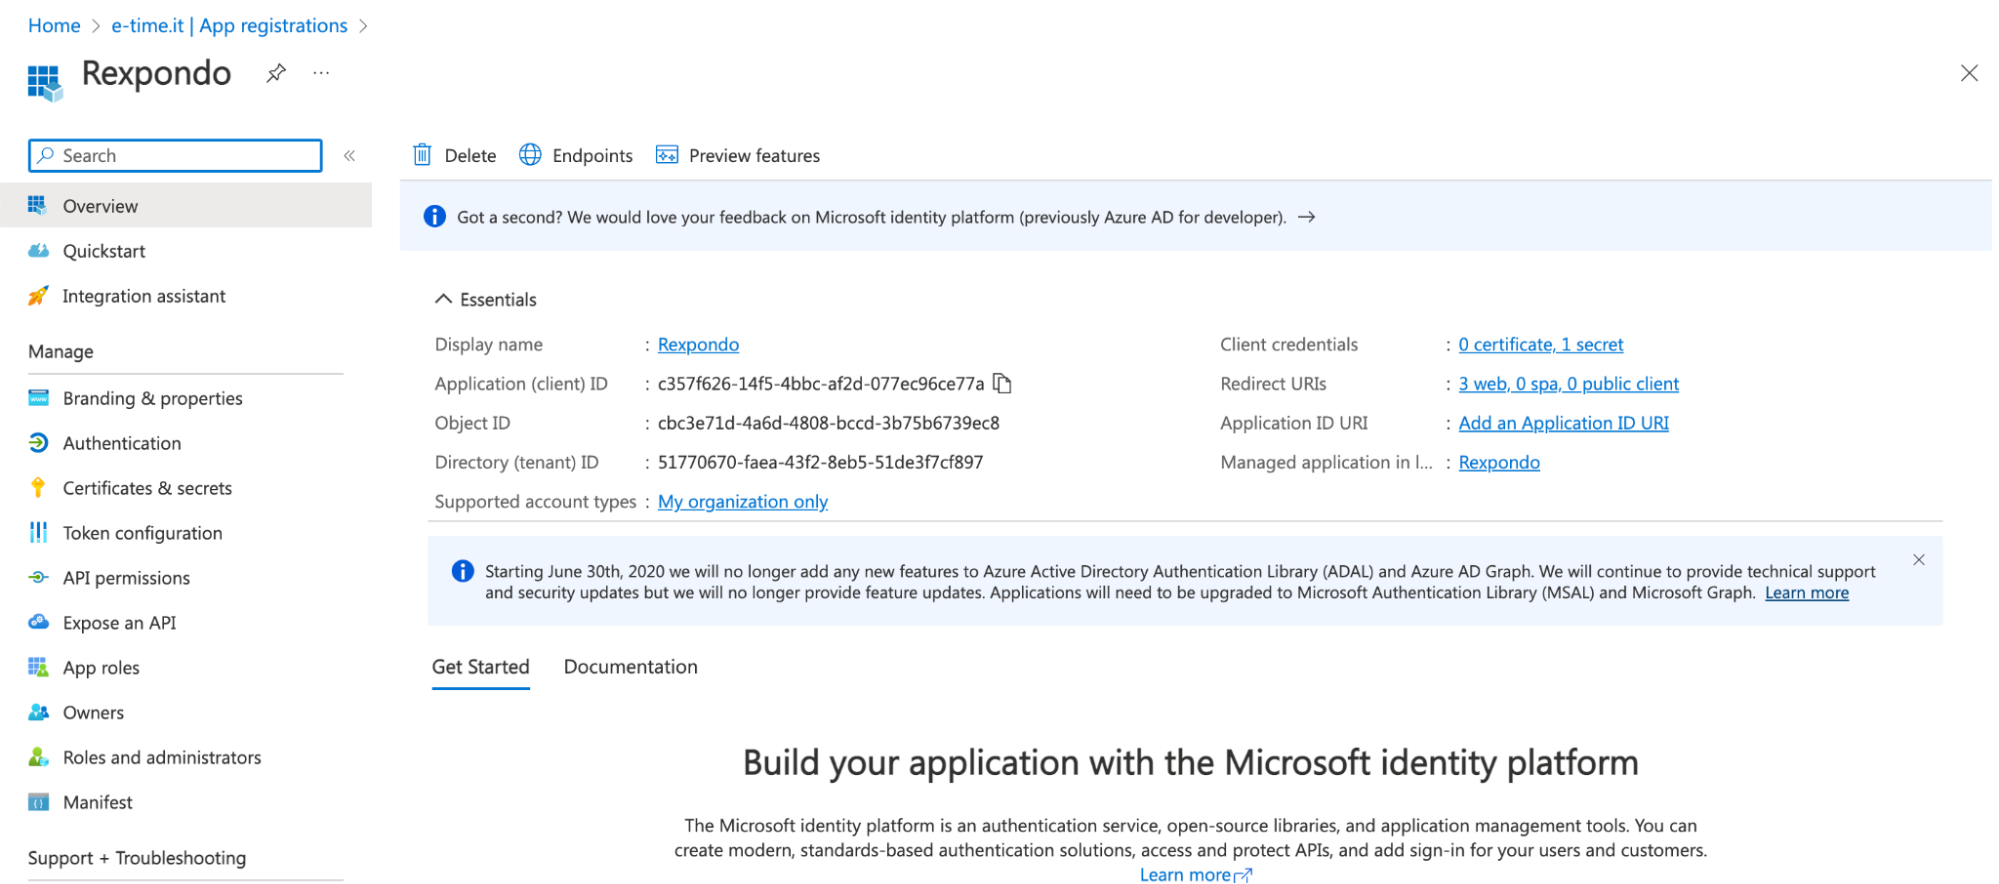Open Integration assistant rocket icon
The width and height of the screenshot is (1999, 884).
(x=38, y=295)
